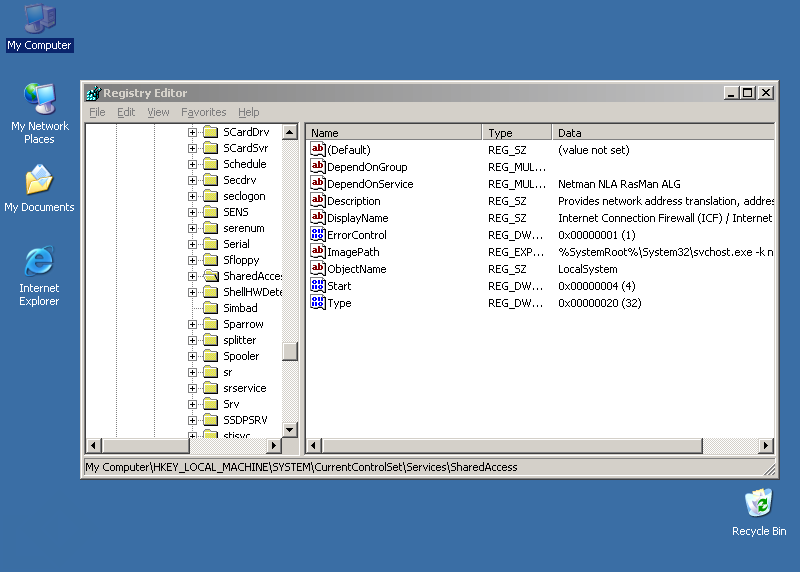Screen dimensions: 800x572
Task: Click the Simbad folder icon
Action: (211, 308)
